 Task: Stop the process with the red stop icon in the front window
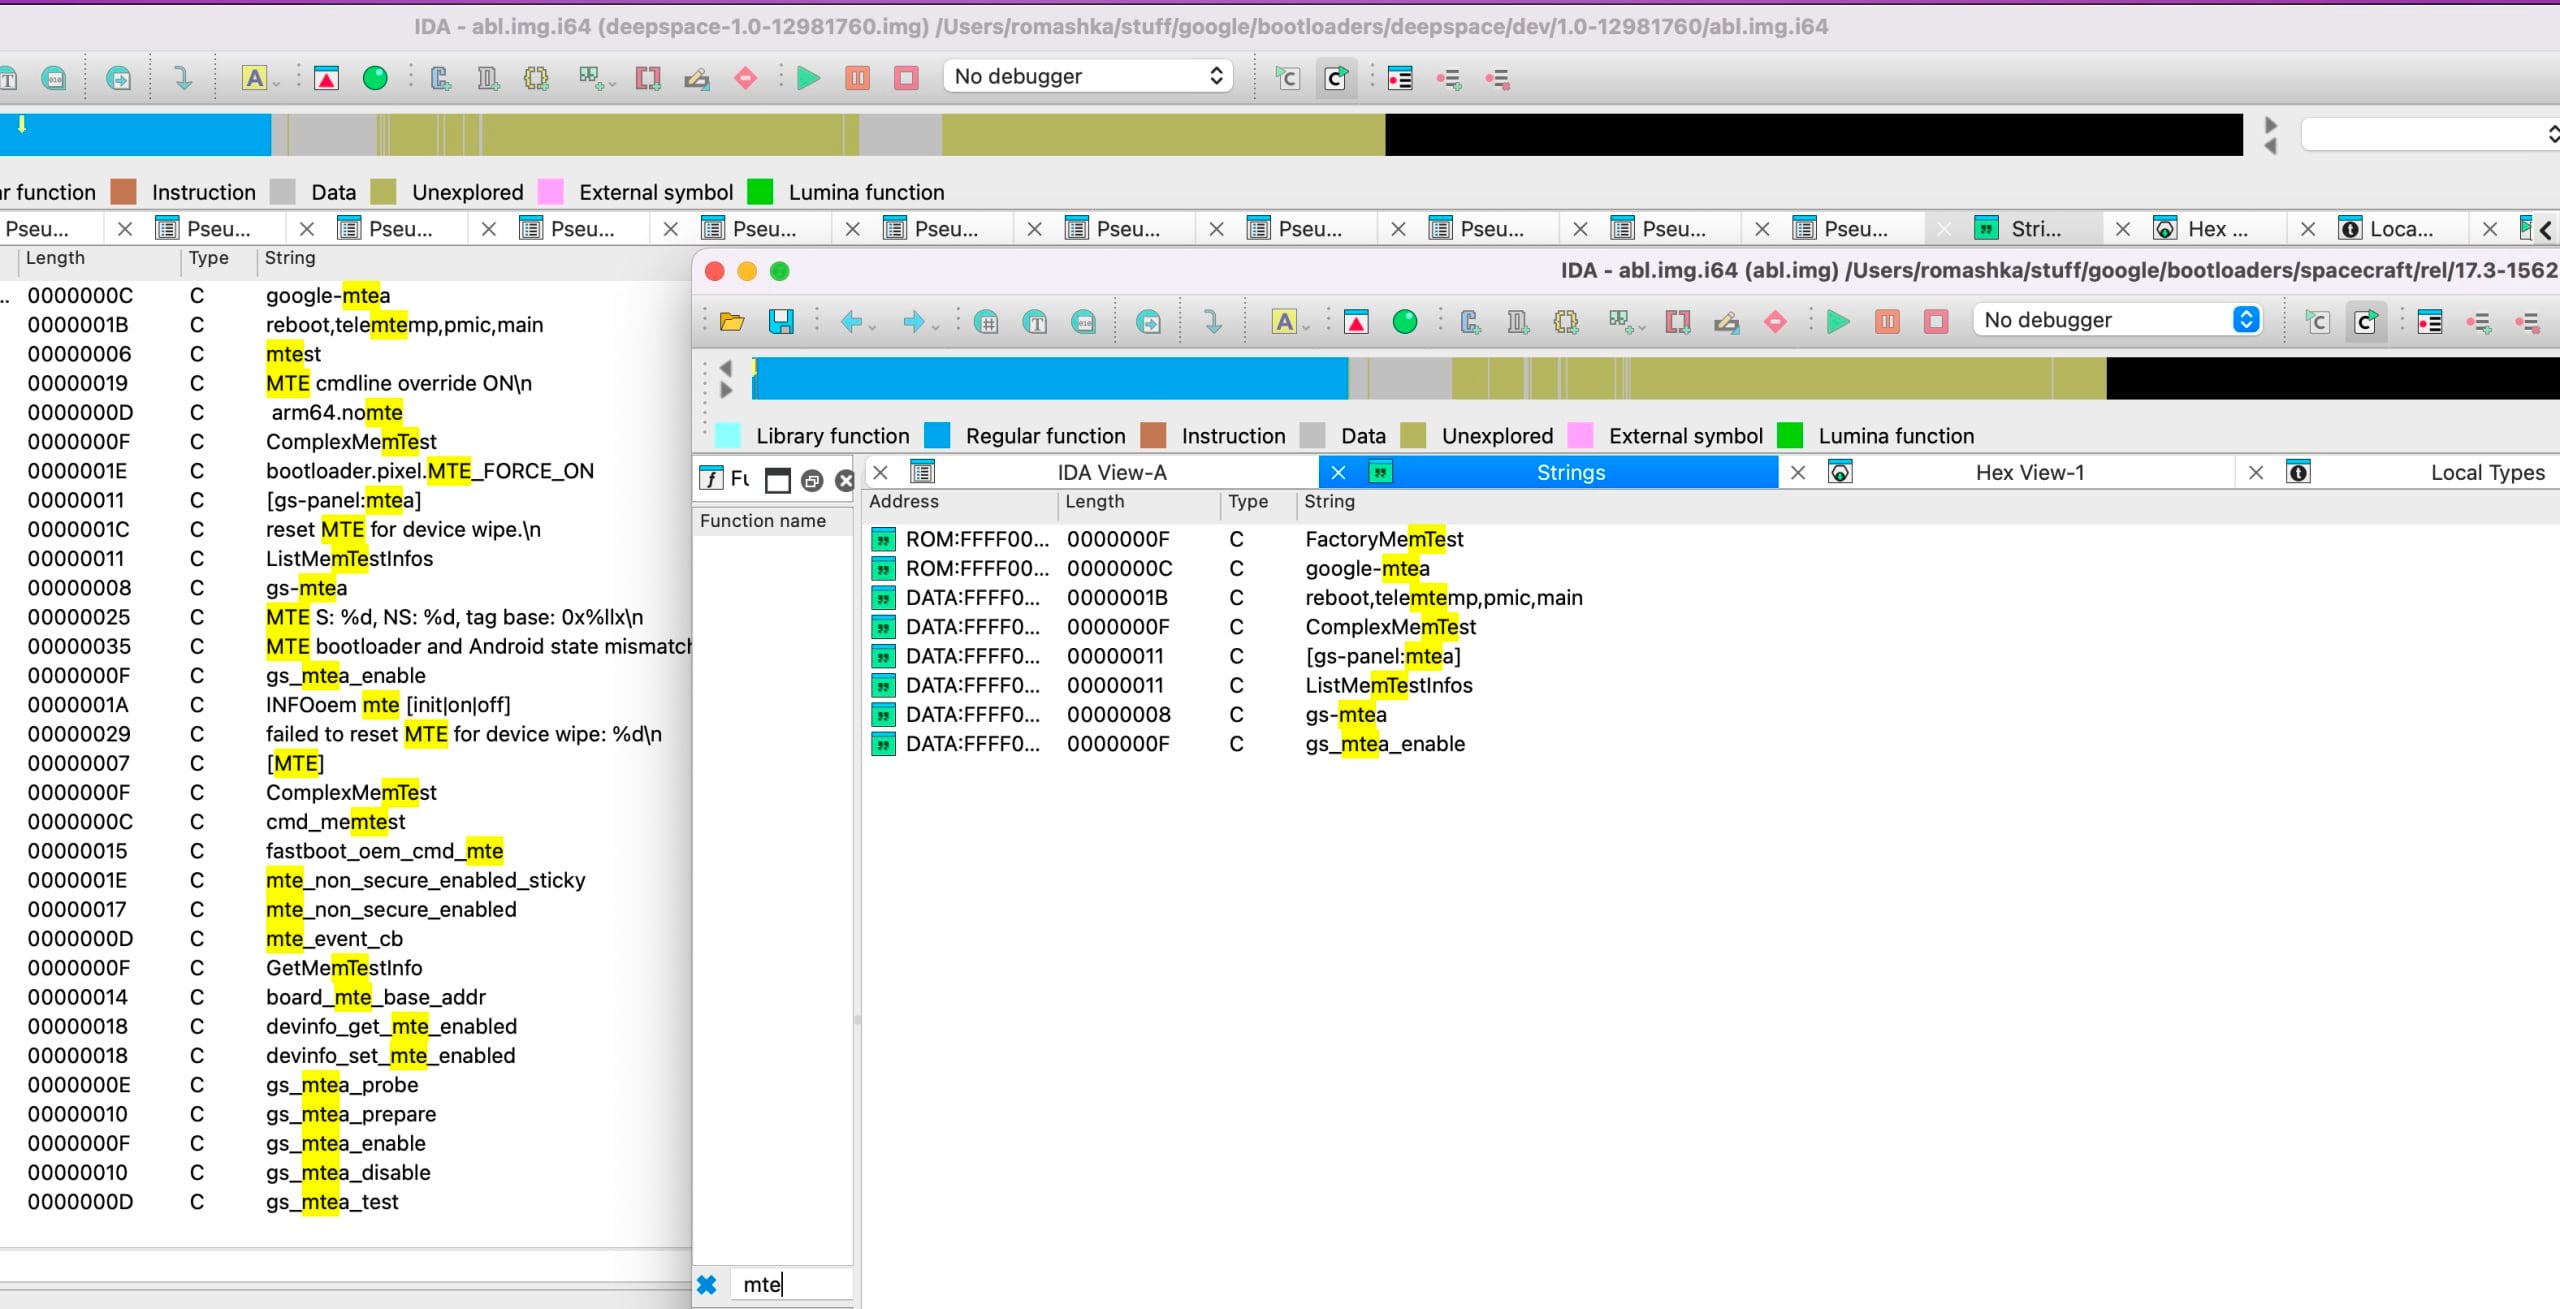[x=1936, y=321]
